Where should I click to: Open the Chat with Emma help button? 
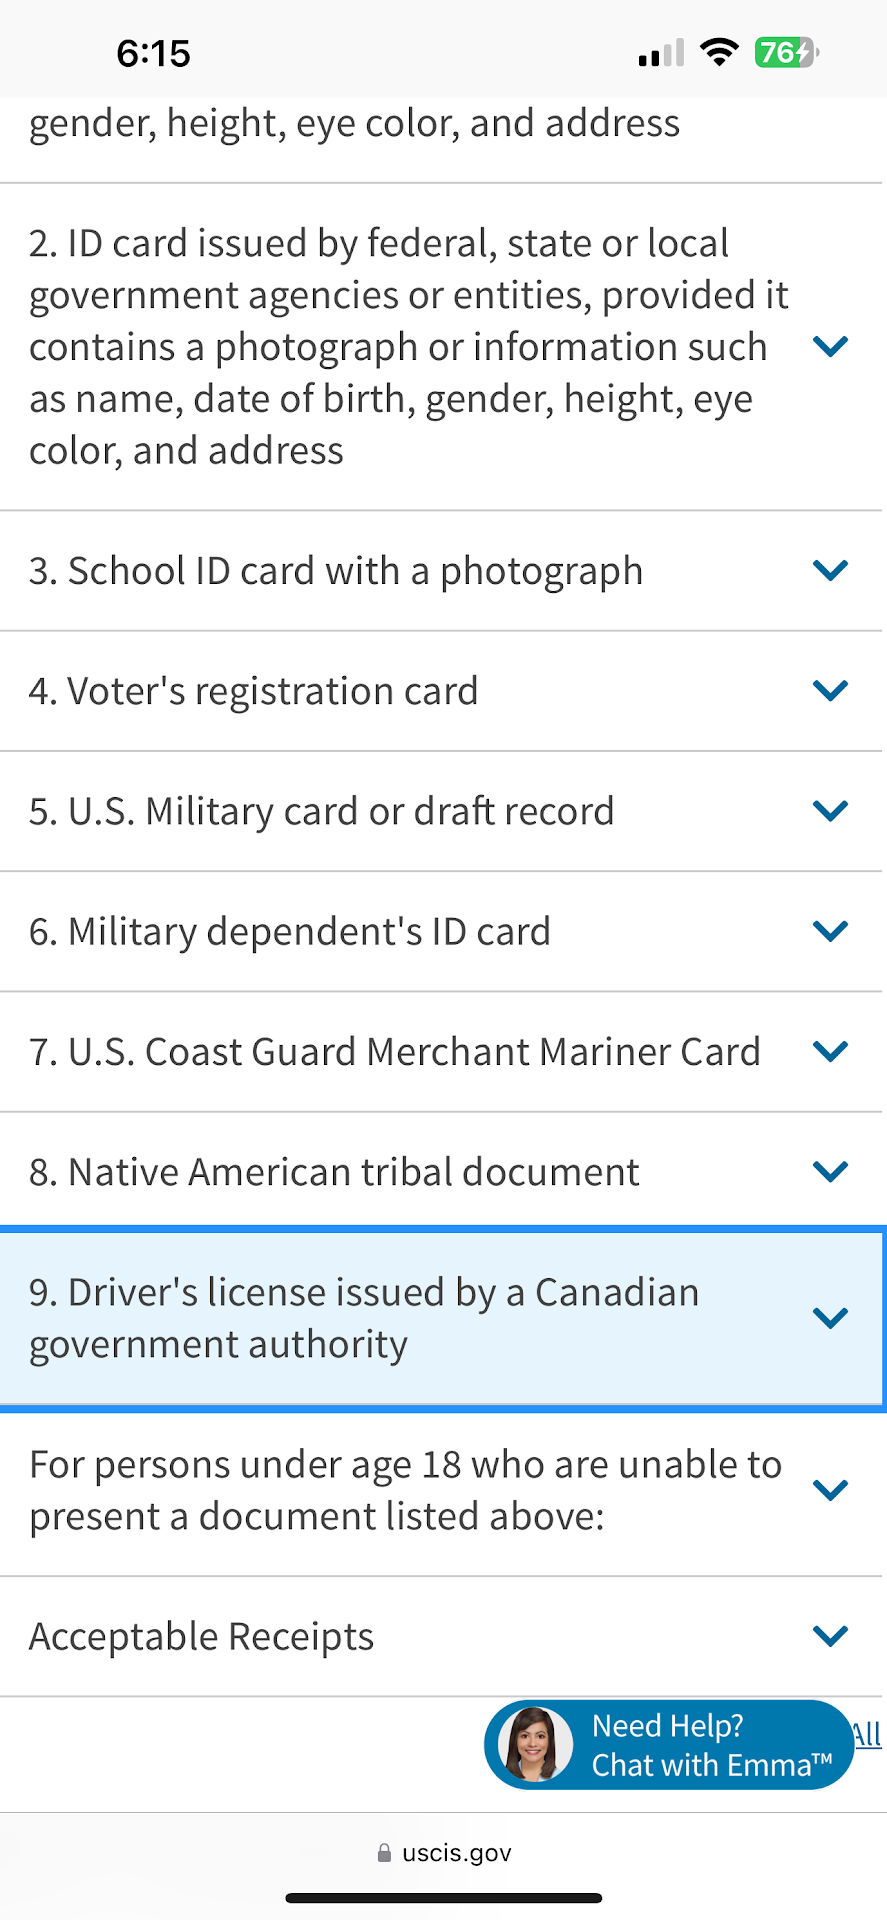[x=710, y=1745]
